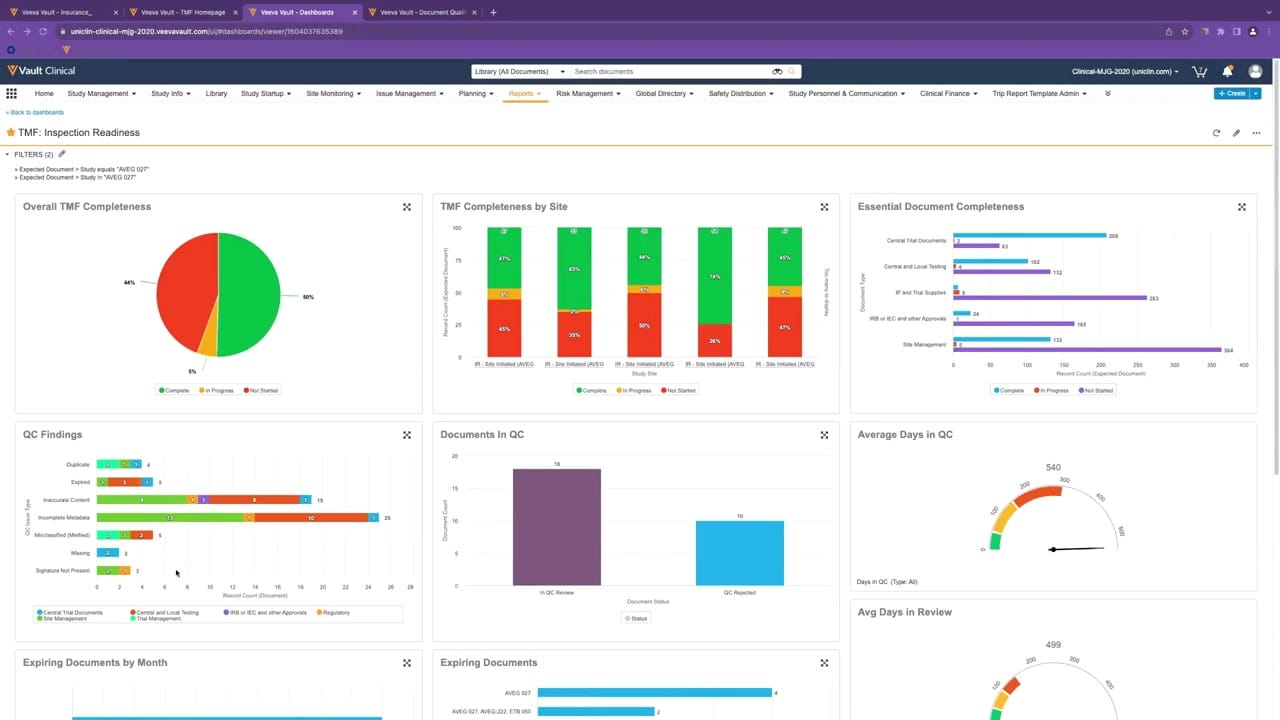
Task: Switch to the Veeva Vault - Insurance browser tab
Action: click(x=61, y=12)
